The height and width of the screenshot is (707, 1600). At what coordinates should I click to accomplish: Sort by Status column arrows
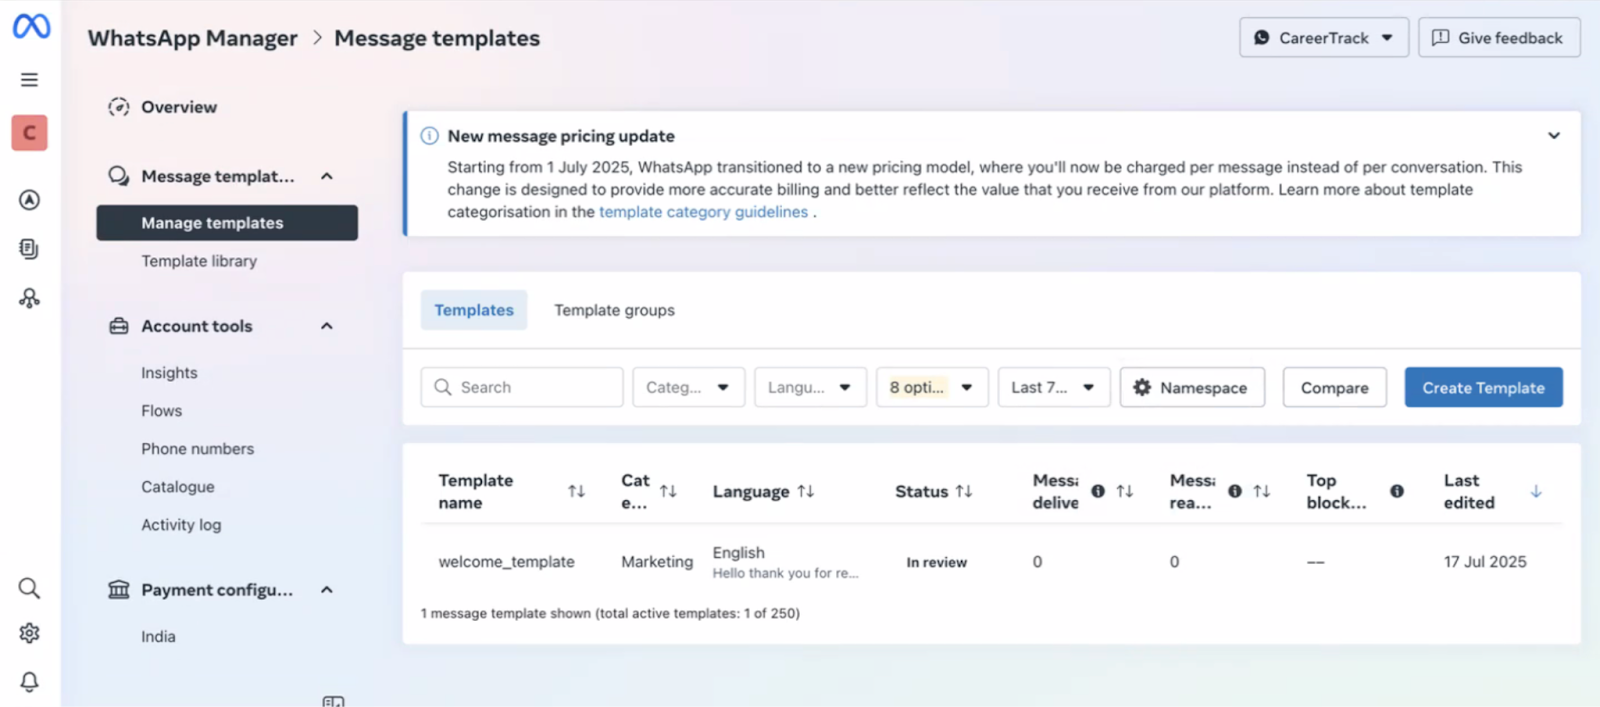pos(964,491)
